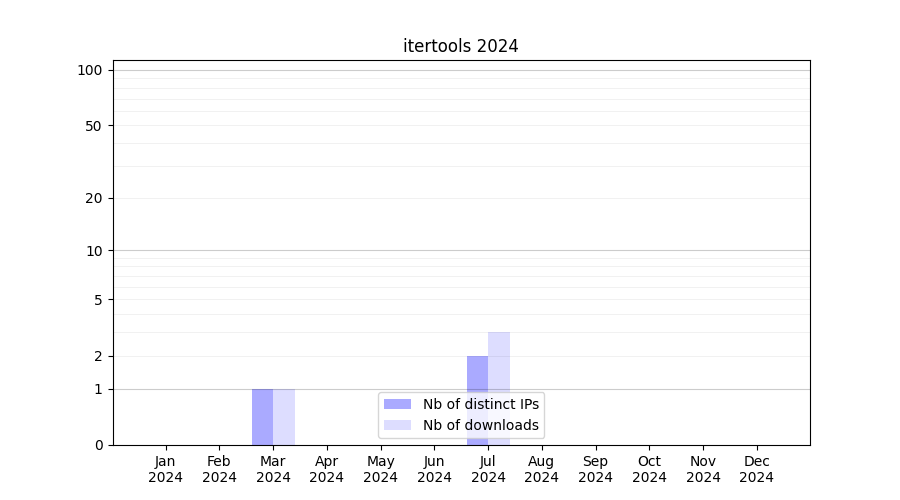Image resolution: width=900 pixels, height=500 pixels.
Task: Pick the 'Sep 2024' x-axis label
Action: coord(595,469)
